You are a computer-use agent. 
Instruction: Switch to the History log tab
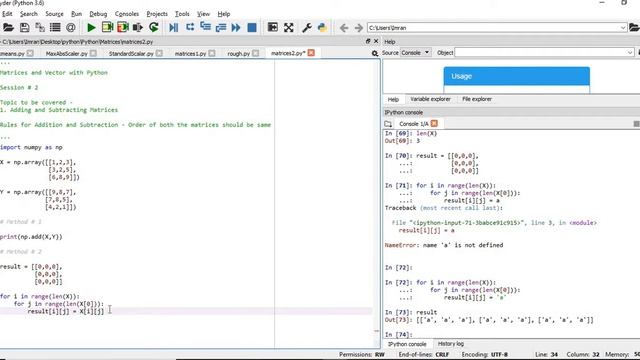pos(451,344)
